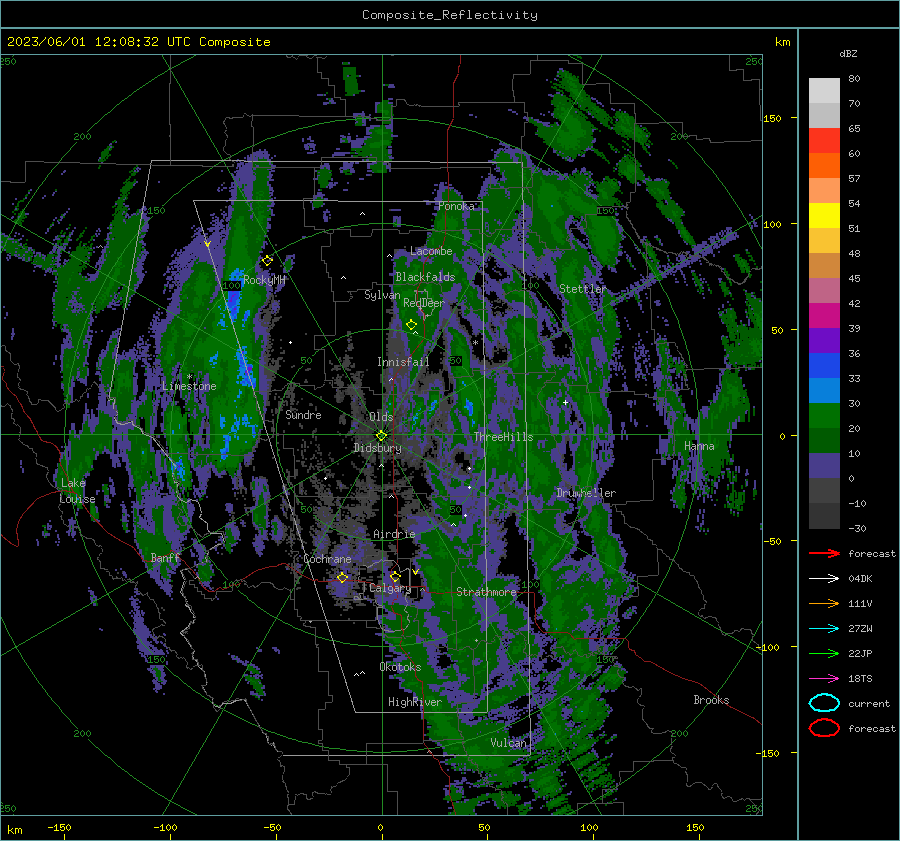Click the HighRiver city label
The width and height of the screenshot is (900, 841).
(415, 702)
